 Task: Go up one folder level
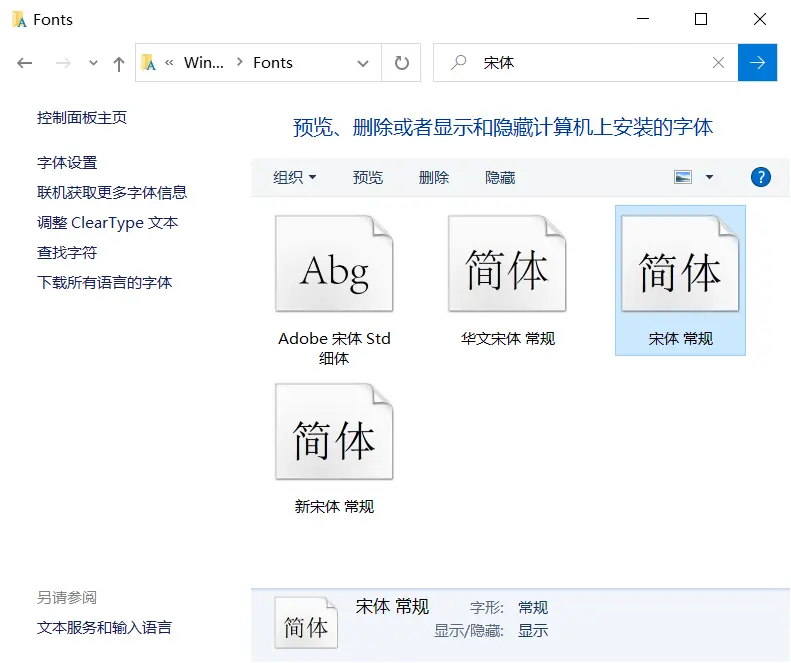(x=119, y=64)
